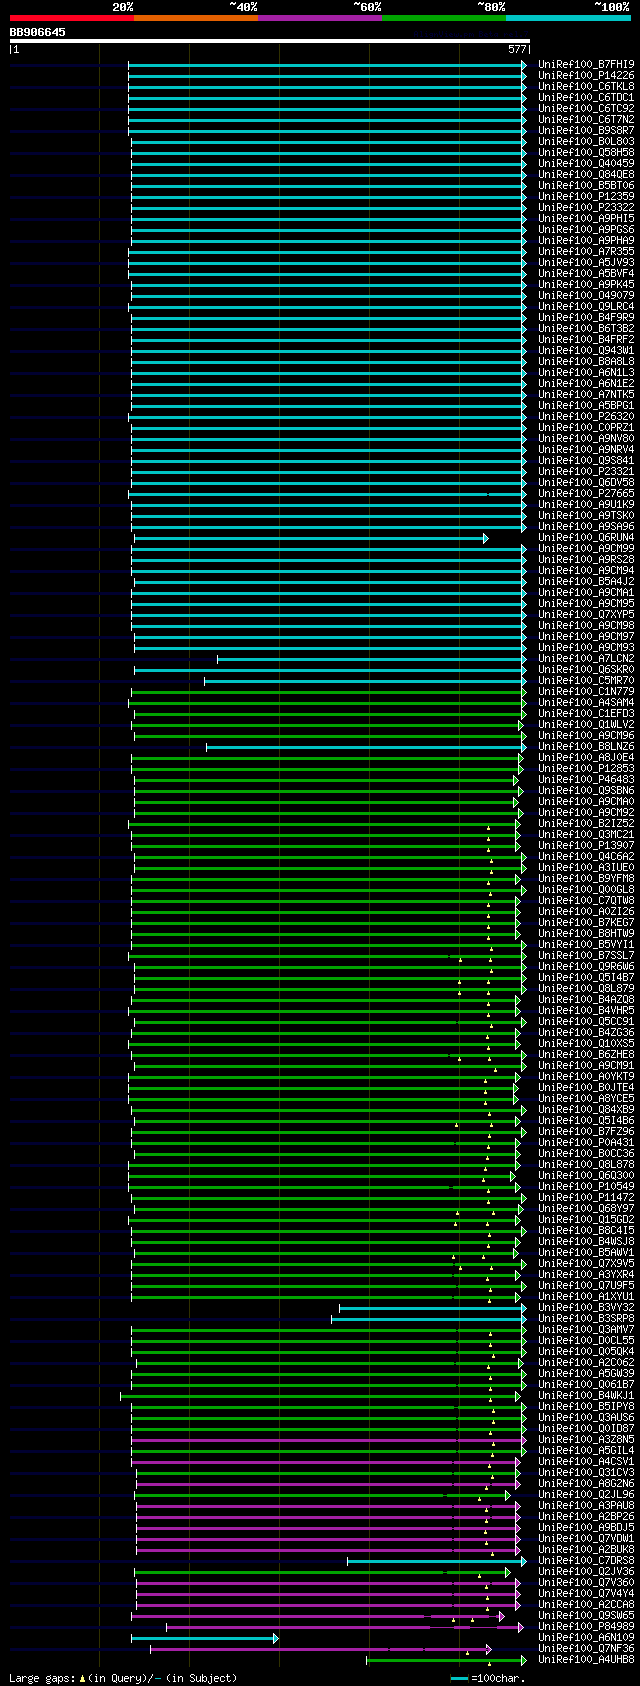
Task: Open hit UniRef100_C1N779
Action: pos(586,691)
